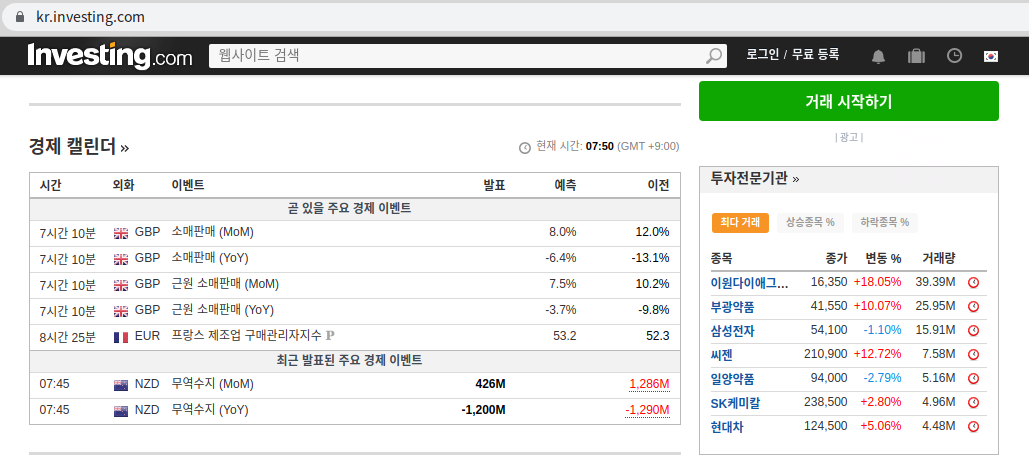Click the 무료 등록 link

815,54
